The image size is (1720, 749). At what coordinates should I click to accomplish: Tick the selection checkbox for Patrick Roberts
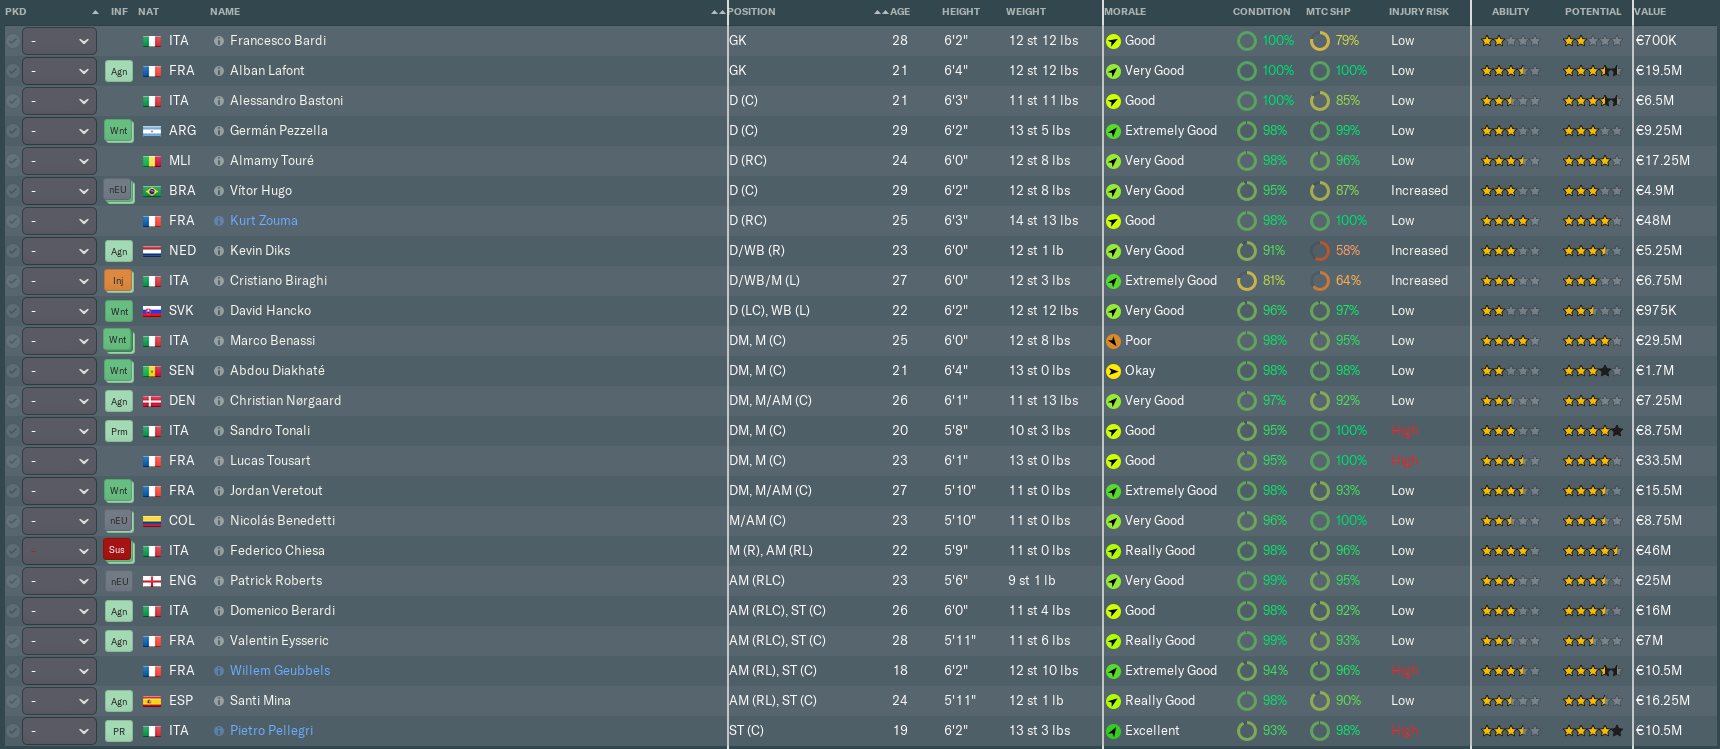pos(12,581)
